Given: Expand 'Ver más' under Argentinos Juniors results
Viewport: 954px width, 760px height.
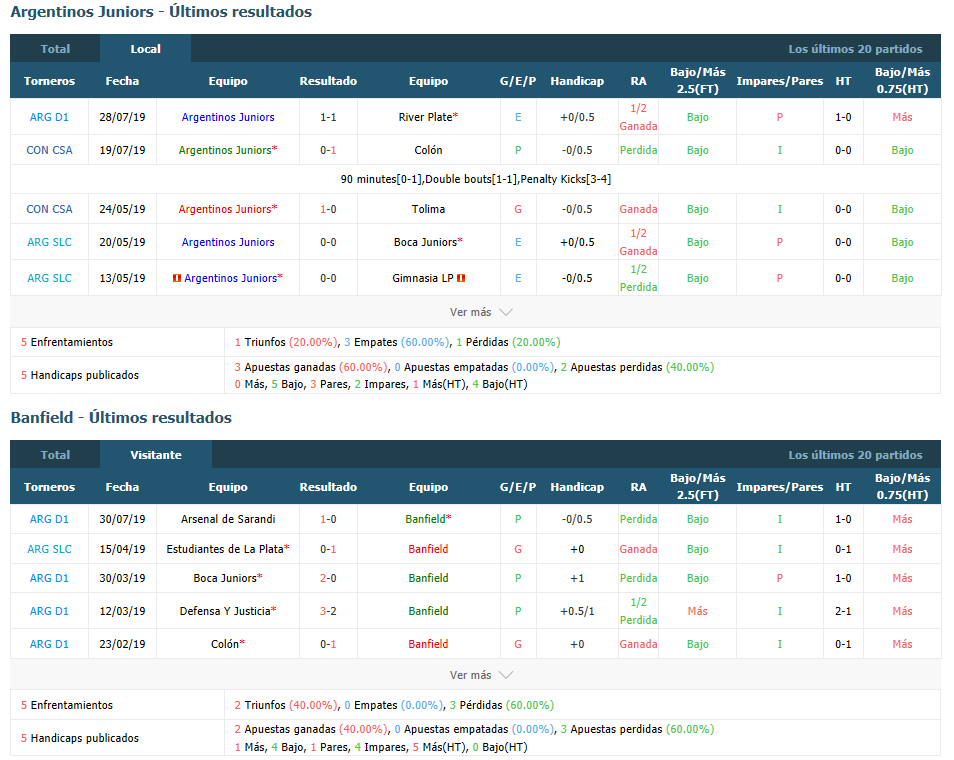Looking at the screenshot, I should (x=481, y=312).
